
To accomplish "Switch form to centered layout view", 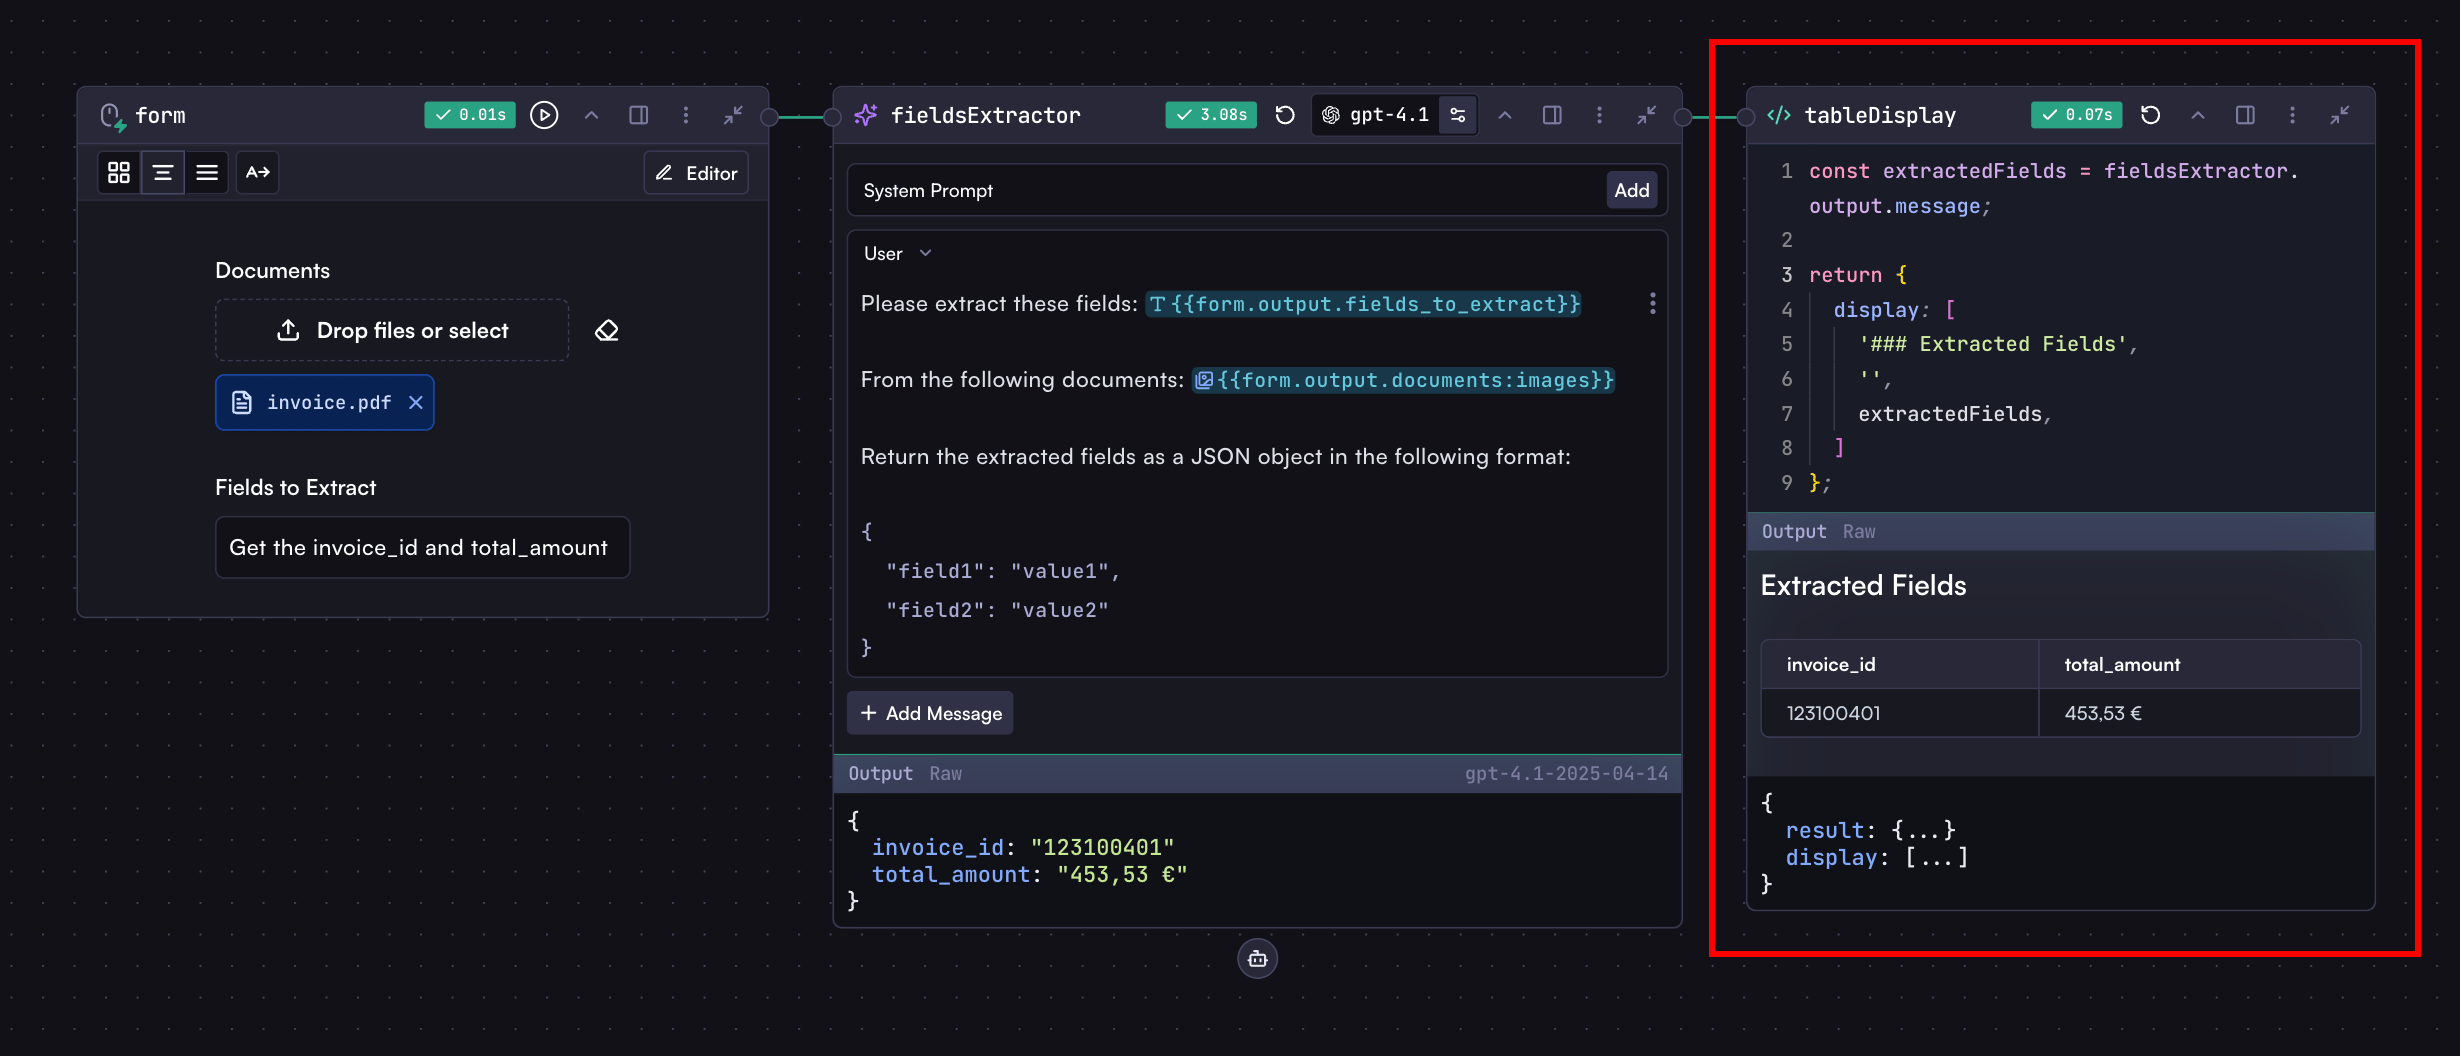I will (163, 173).
